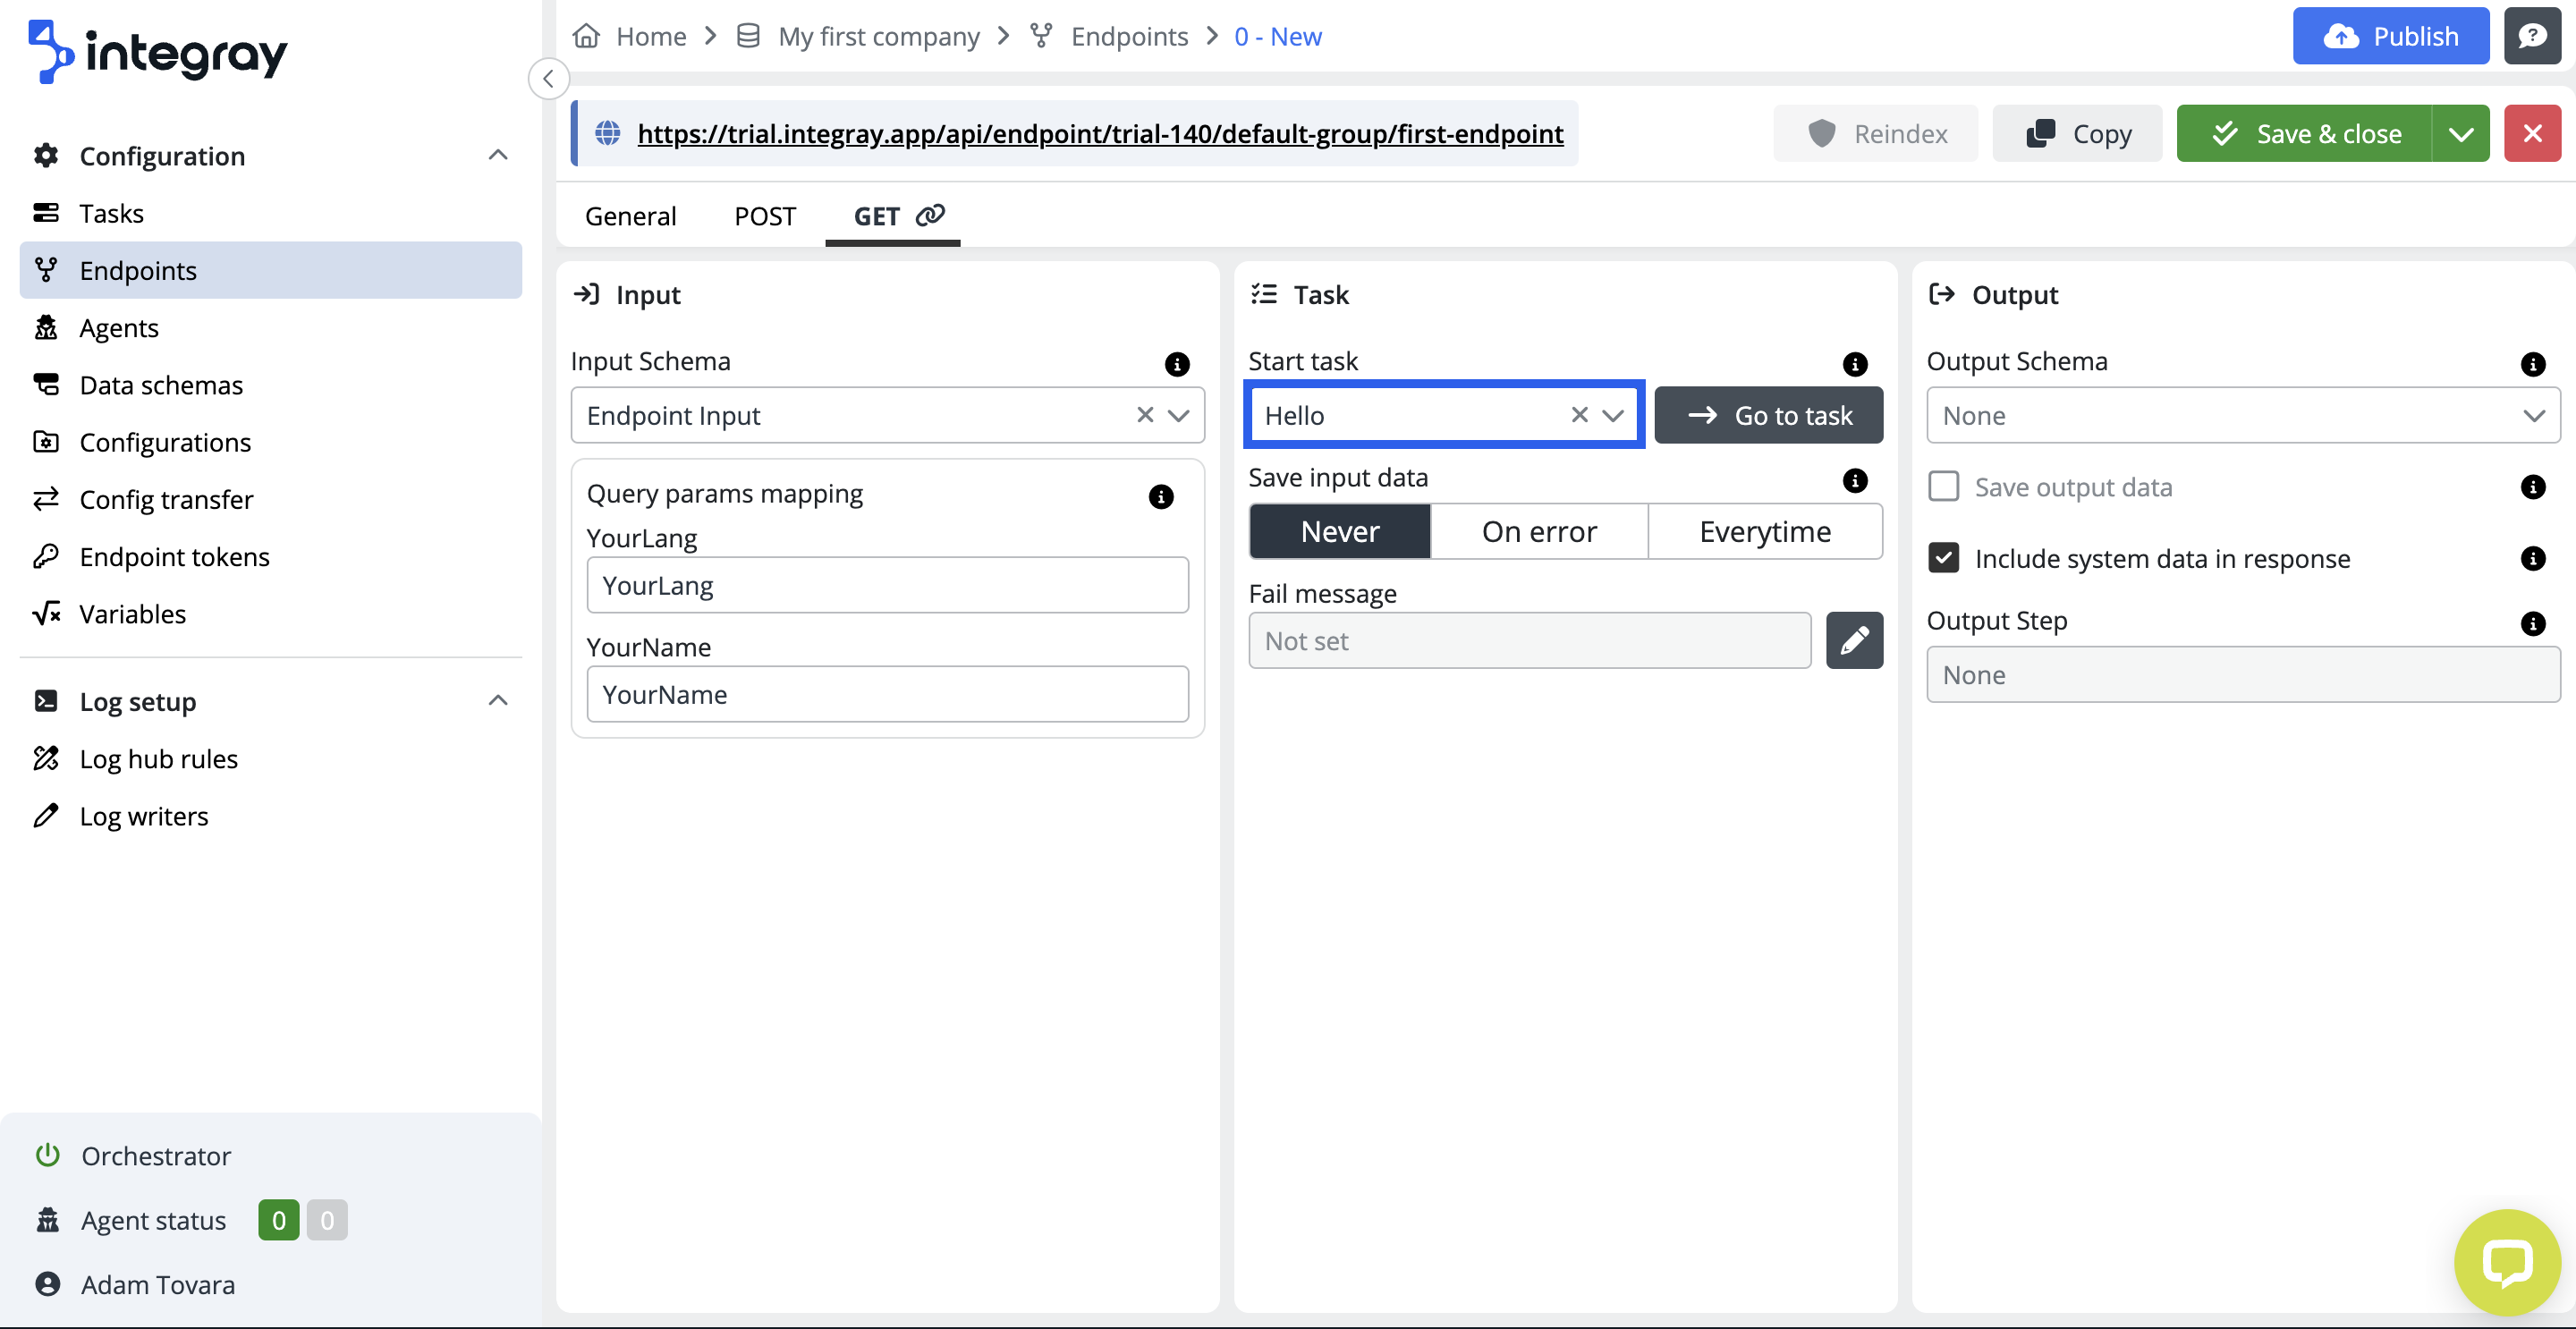Click the red cancel X button
This screenshot has width=2576, height=1329.
point(2531,133)
